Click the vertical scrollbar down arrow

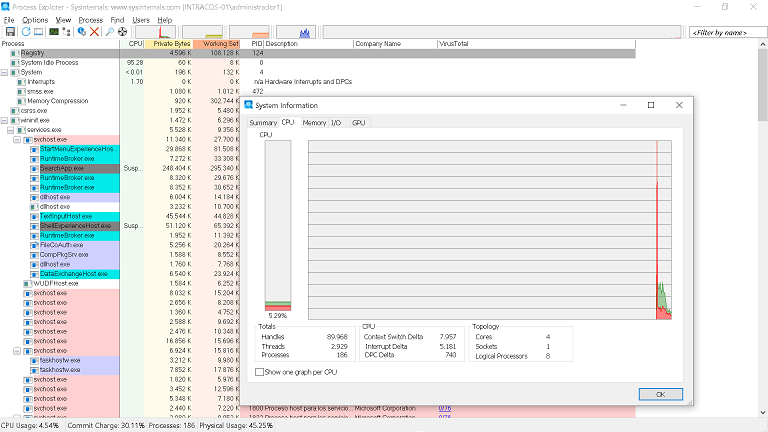click(x=763, y=412)
